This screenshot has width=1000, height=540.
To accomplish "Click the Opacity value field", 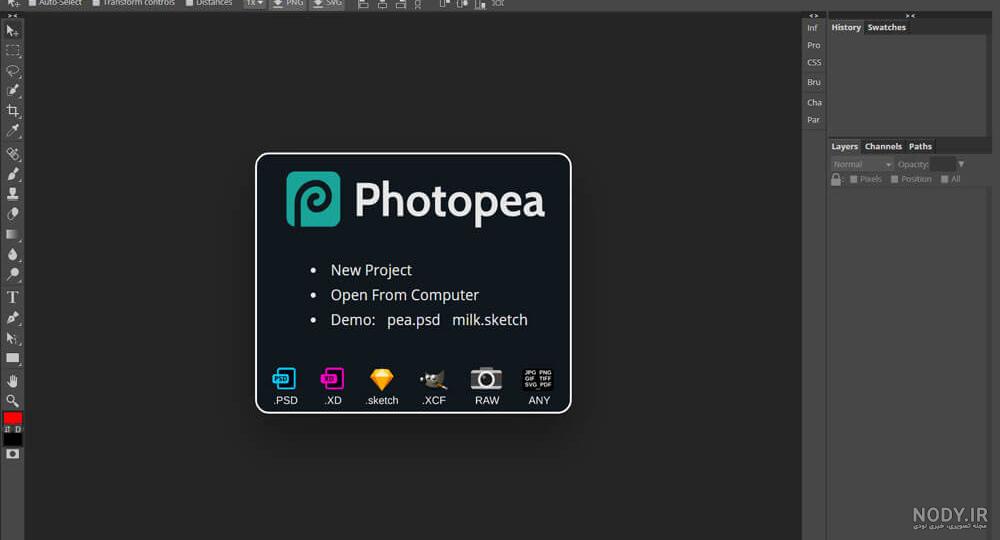I will [942, 164].
